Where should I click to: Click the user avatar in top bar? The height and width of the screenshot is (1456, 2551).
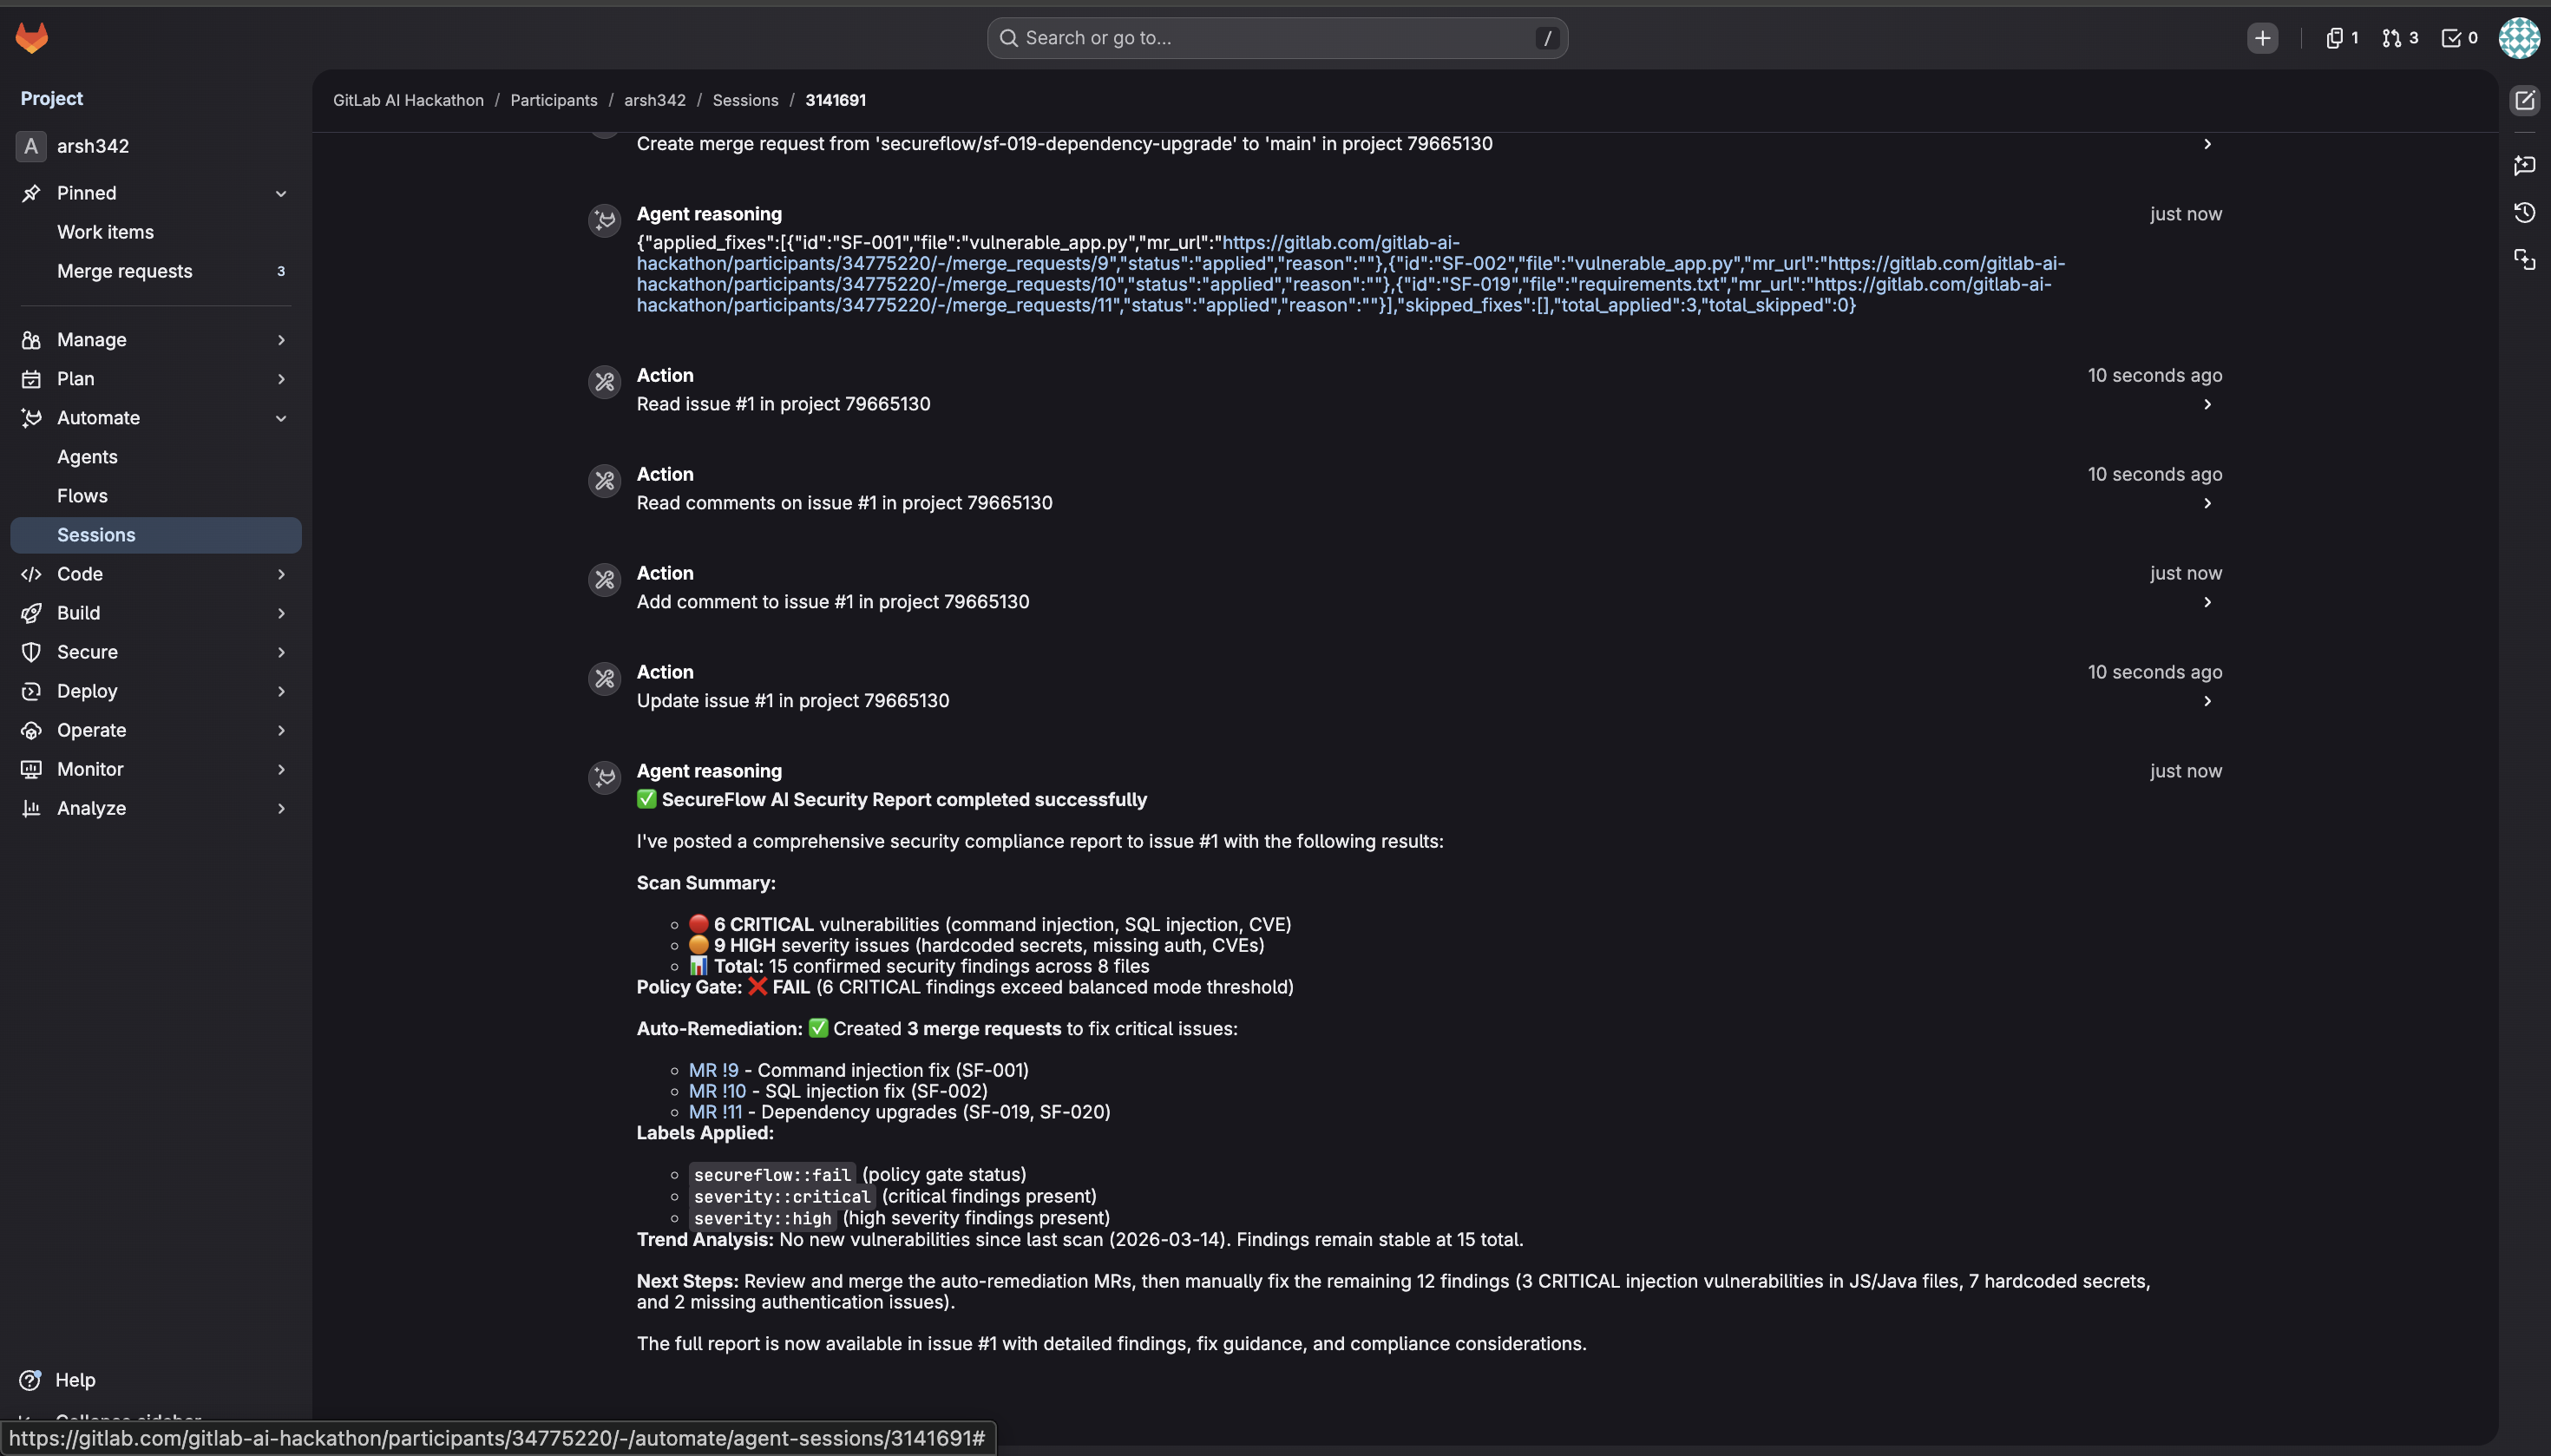(2518, 38)
